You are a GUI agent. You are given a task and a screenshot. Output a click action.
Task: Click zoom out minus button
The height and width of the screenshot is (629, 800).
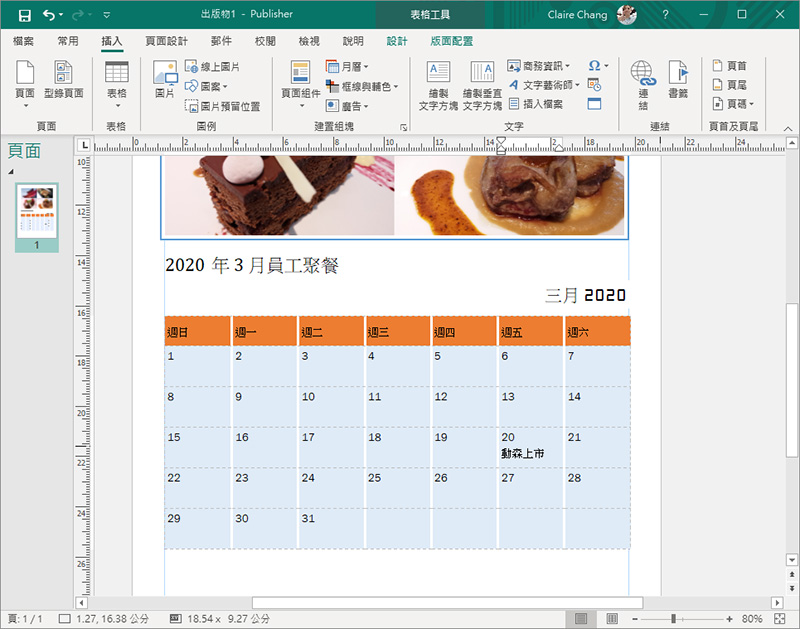(x=635, y=619)
